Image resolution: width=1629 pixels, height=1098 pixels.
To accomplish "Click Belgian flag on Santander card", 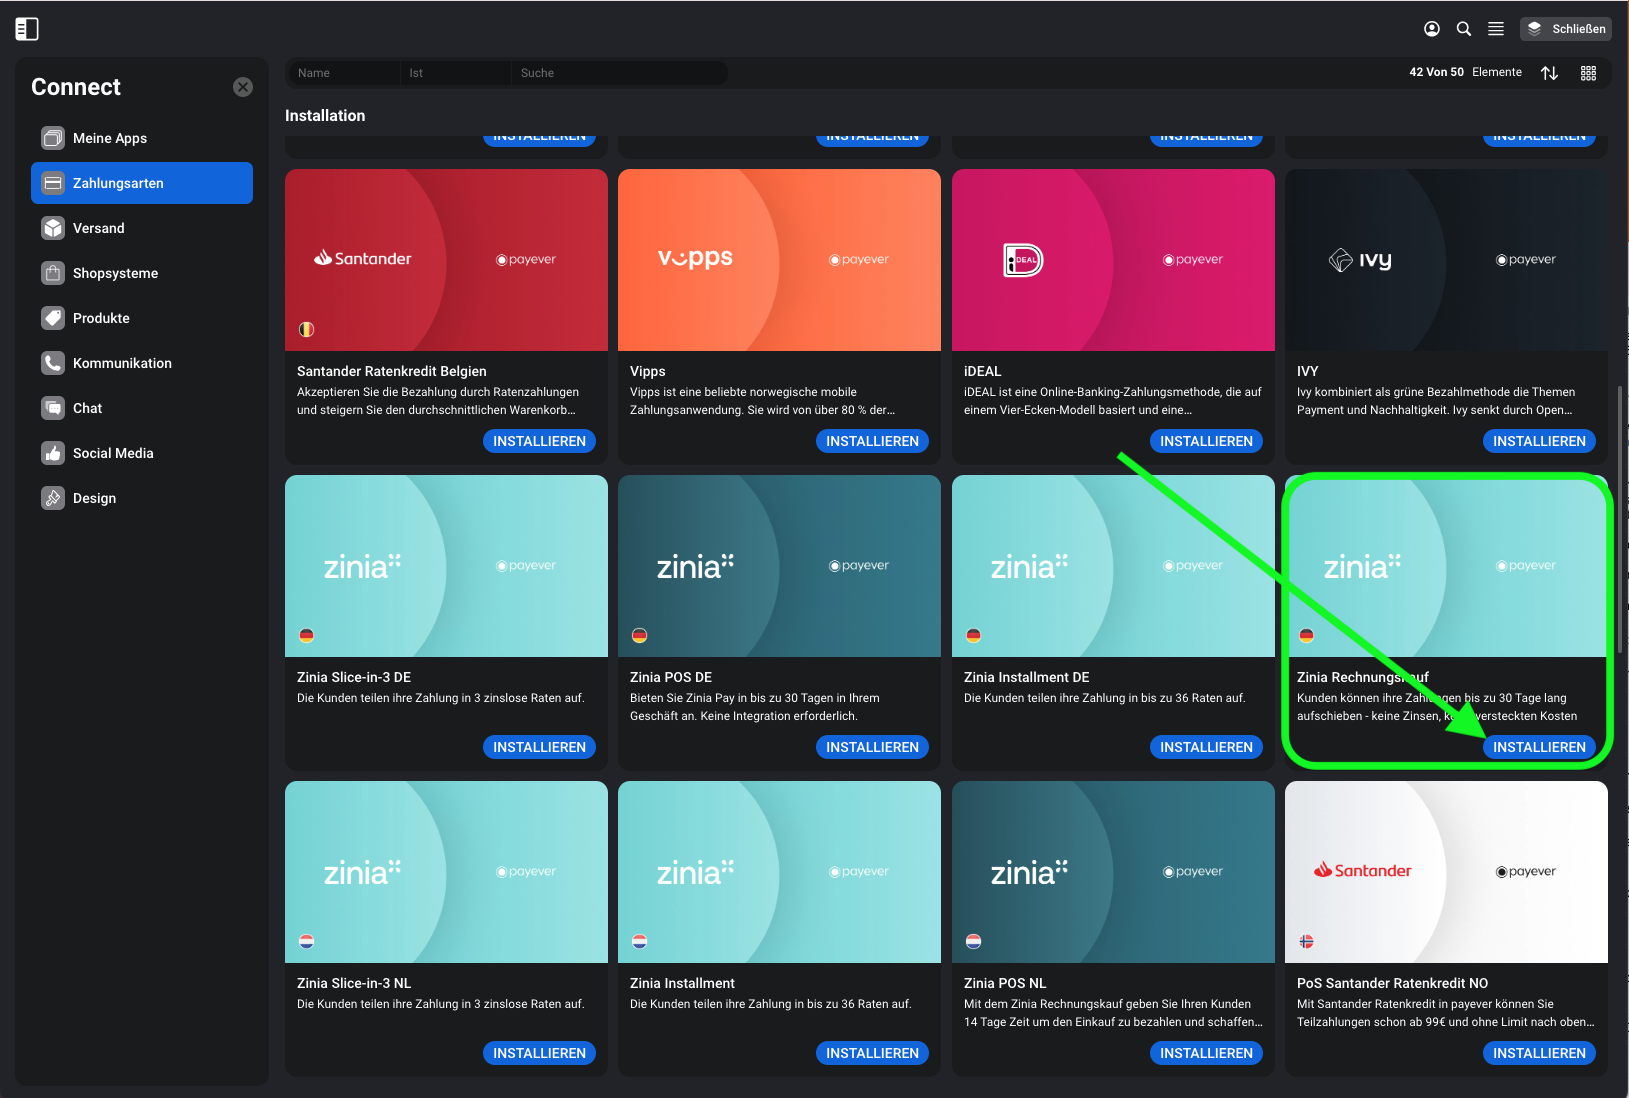I will coord(307,329).
